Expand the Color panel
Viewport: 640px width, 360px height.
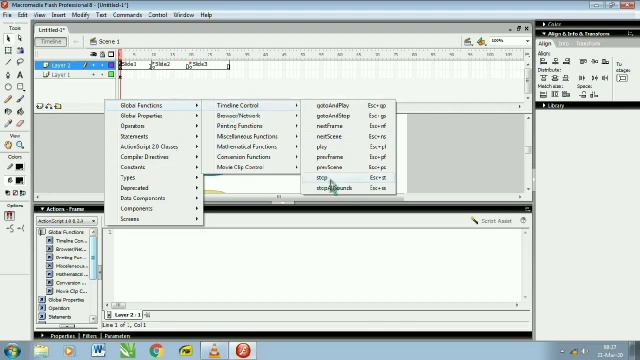point(544,24)
